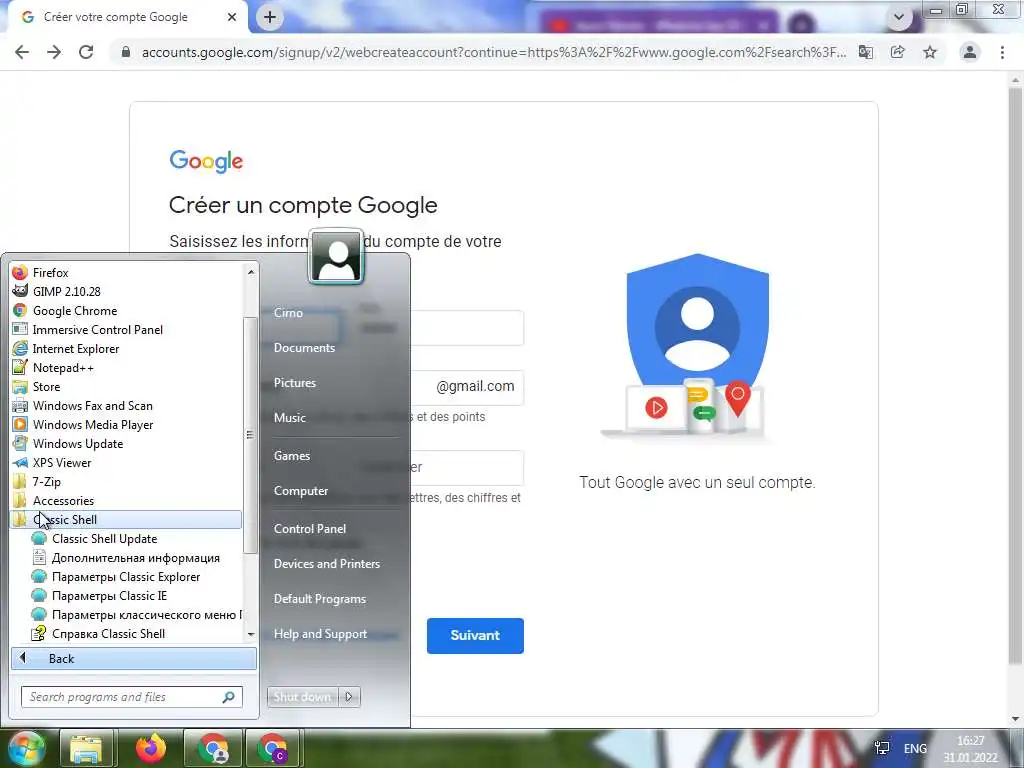1024x768 pixels.
Task: Bookmark this page with the star
Action: click(x=930, y=52)
